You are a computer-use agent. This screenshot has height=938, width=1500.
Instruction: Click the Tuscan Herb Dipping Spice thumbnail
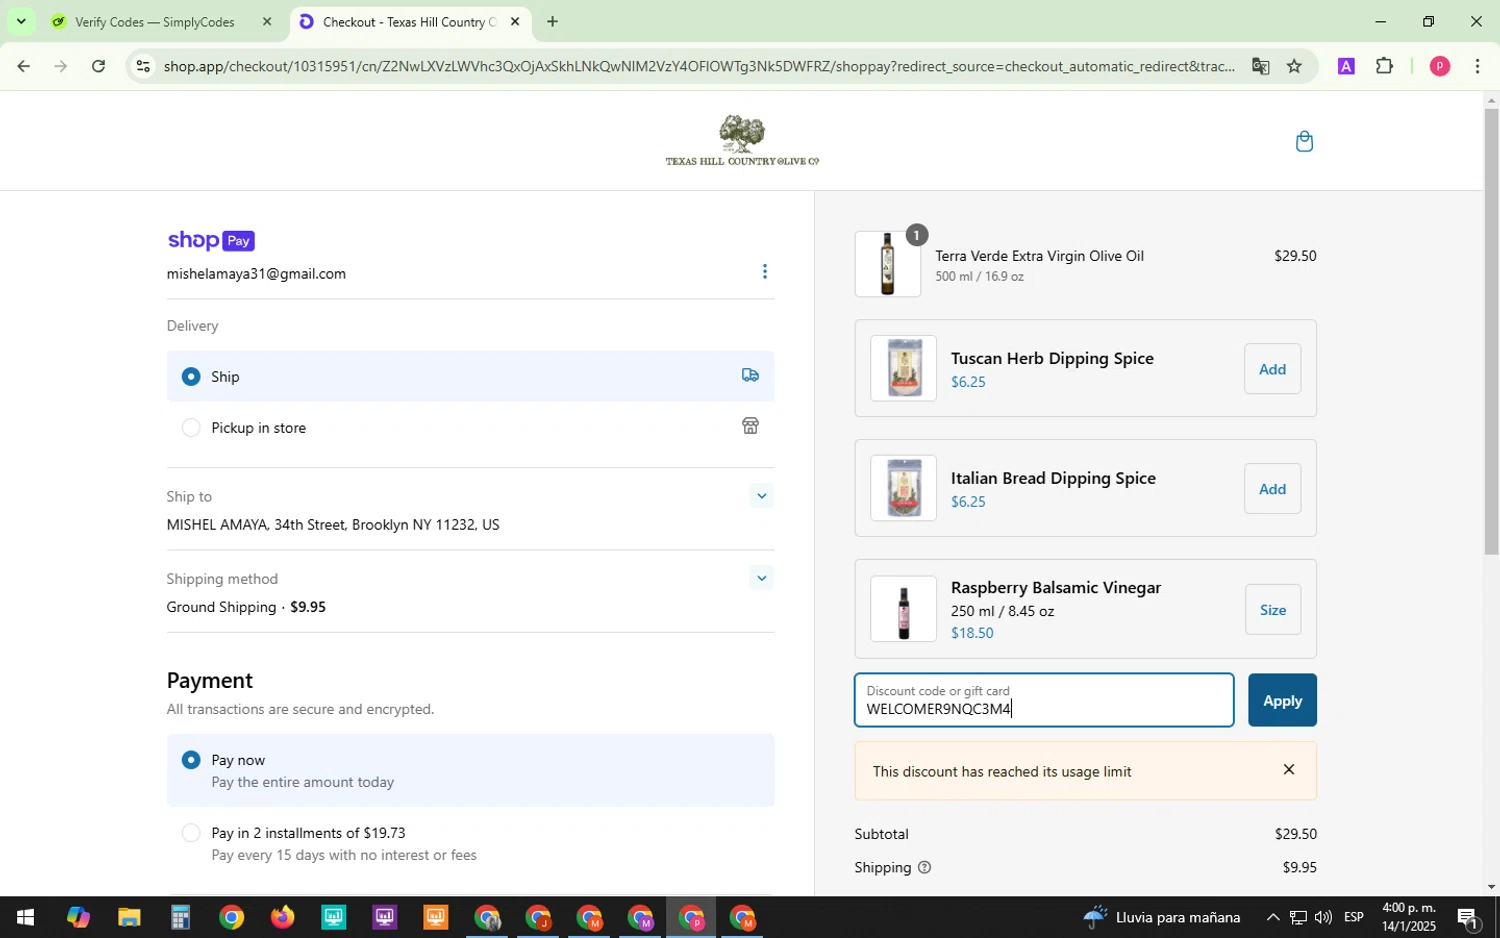pyautogui.click(x=903, y=368)
